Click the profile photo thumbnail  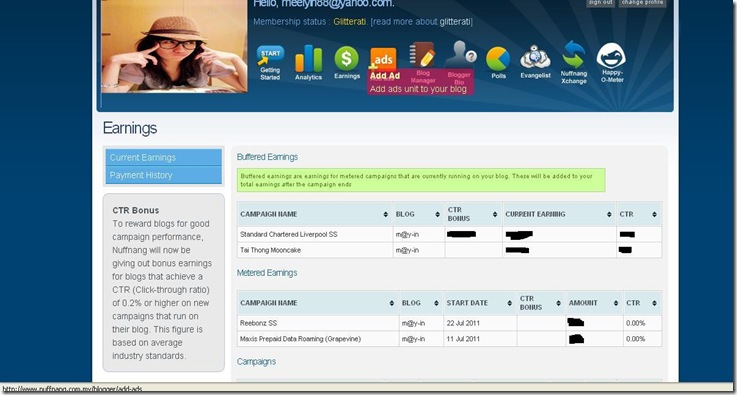click(x=174, y=46)
